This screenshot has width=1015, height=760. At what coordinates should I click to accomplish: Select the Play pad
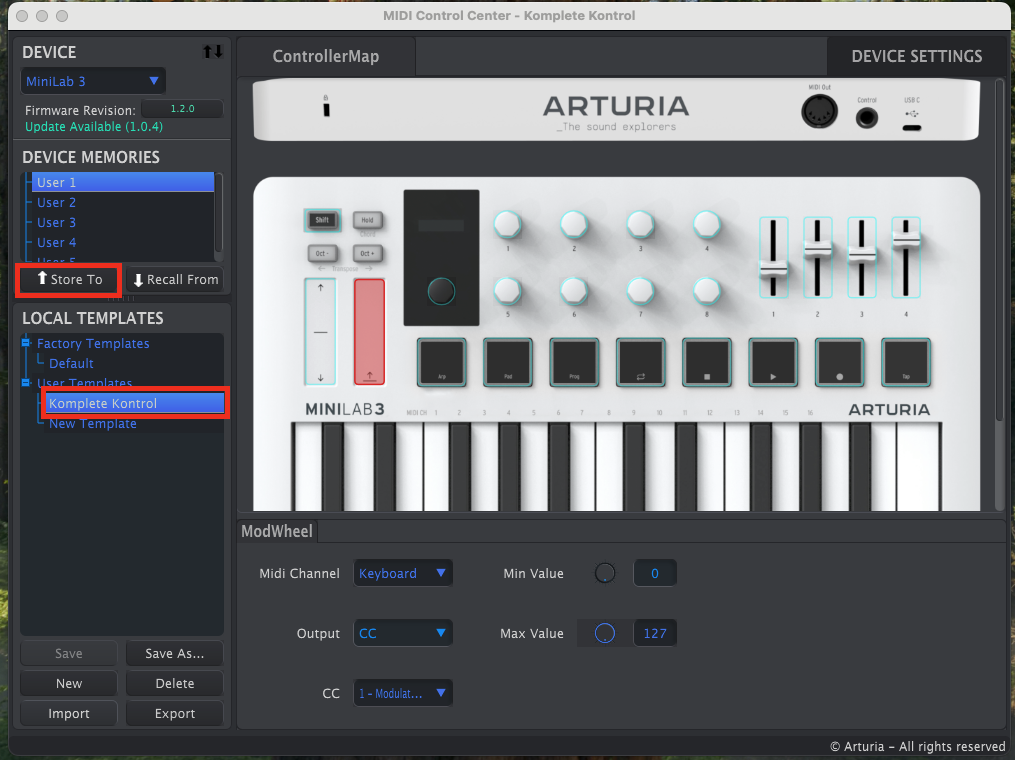point(774,363)
